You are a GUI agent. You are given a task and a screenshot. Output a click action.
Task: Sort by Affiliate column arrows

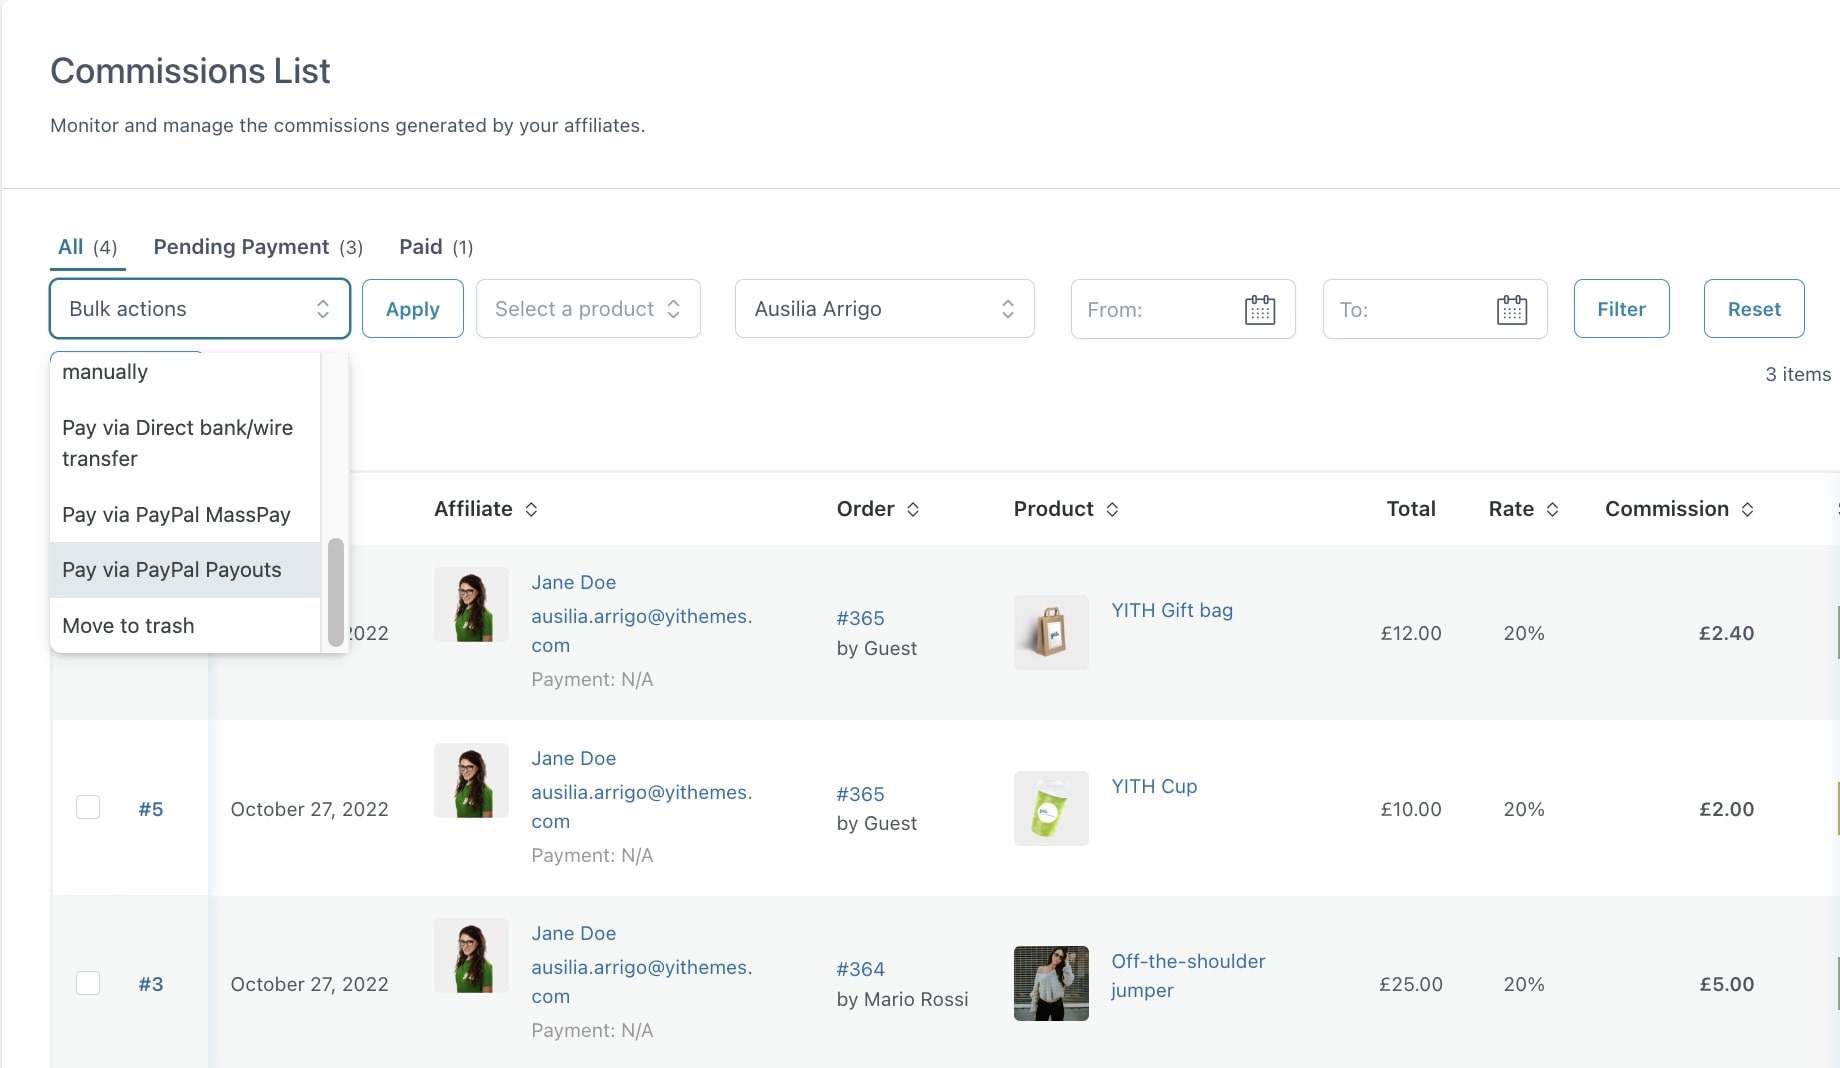click(x=531, y=510)
